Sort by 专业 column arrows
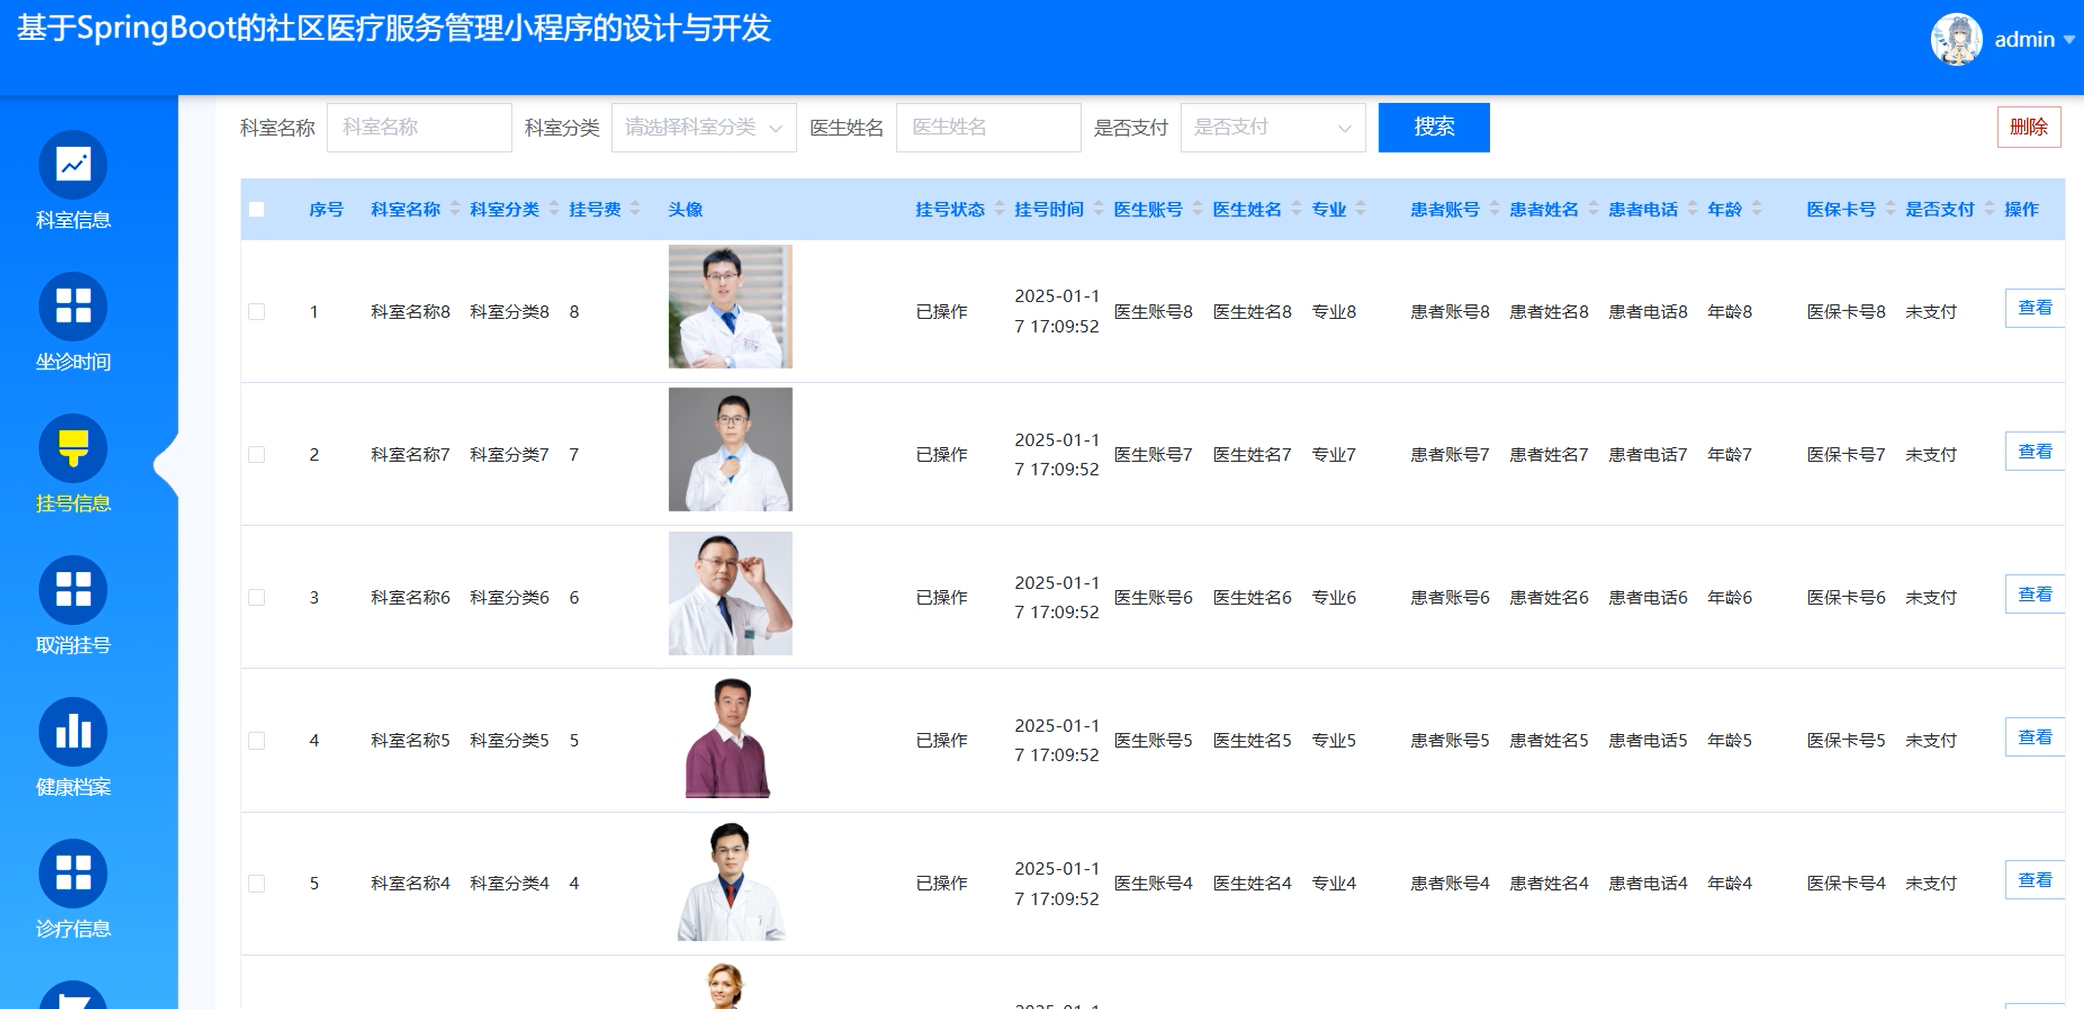 1361,209
